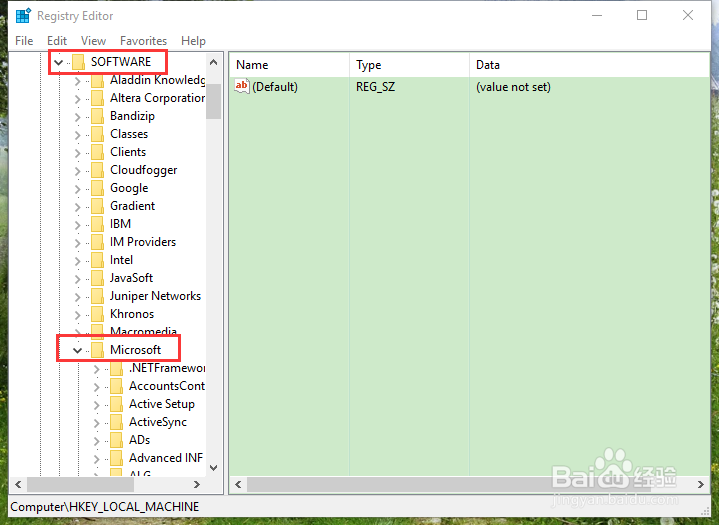Expand the ADs key arrow
719x525 pixels.
(x=96, y=441)
